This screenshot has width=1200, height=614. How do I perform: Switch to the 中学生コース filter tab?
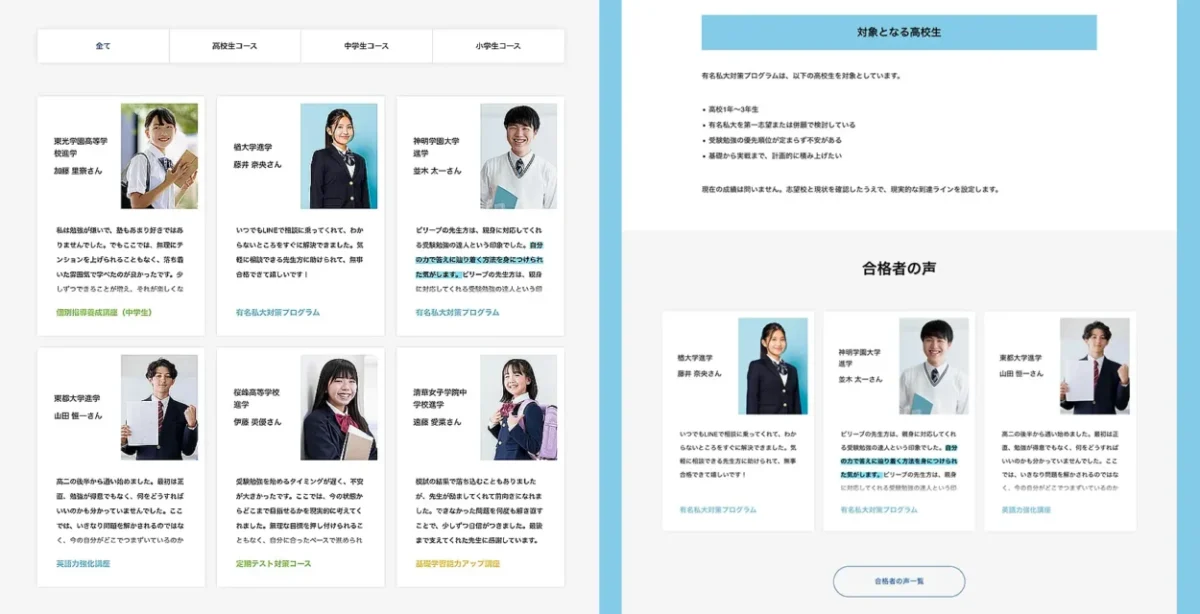[367, 46]
